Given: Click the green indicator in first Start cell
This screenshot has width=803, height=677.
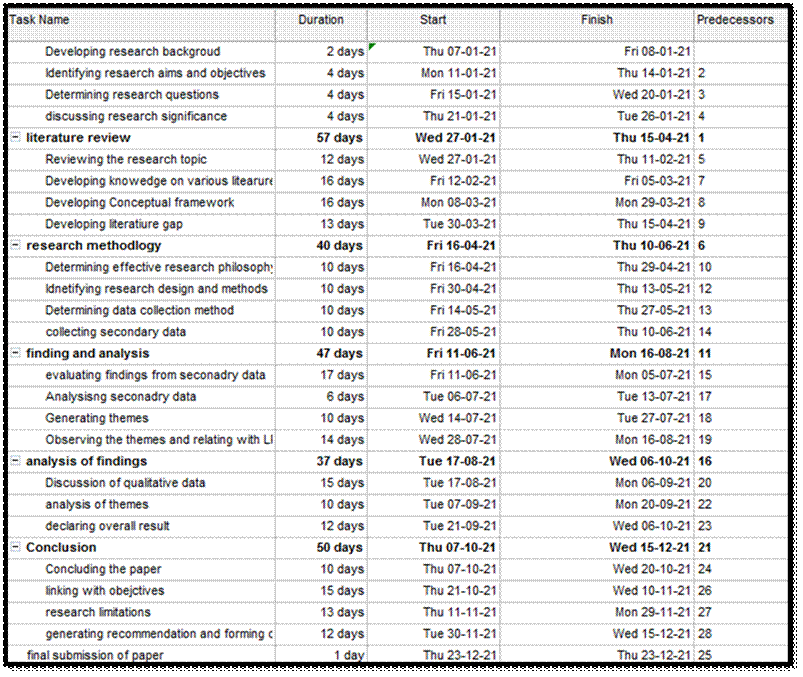Looking at the screenshot, I should click(x=372, y=46).
